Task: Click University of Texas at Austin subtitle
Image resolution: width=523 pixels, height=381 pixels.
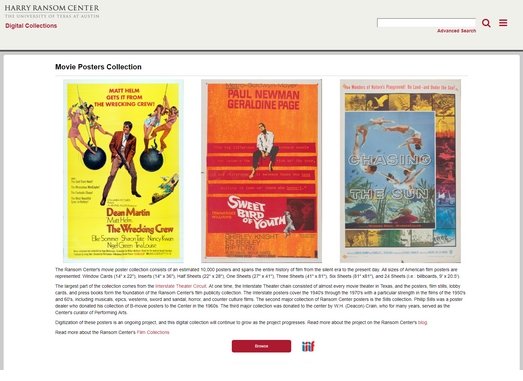Action: tap(52, 16)
